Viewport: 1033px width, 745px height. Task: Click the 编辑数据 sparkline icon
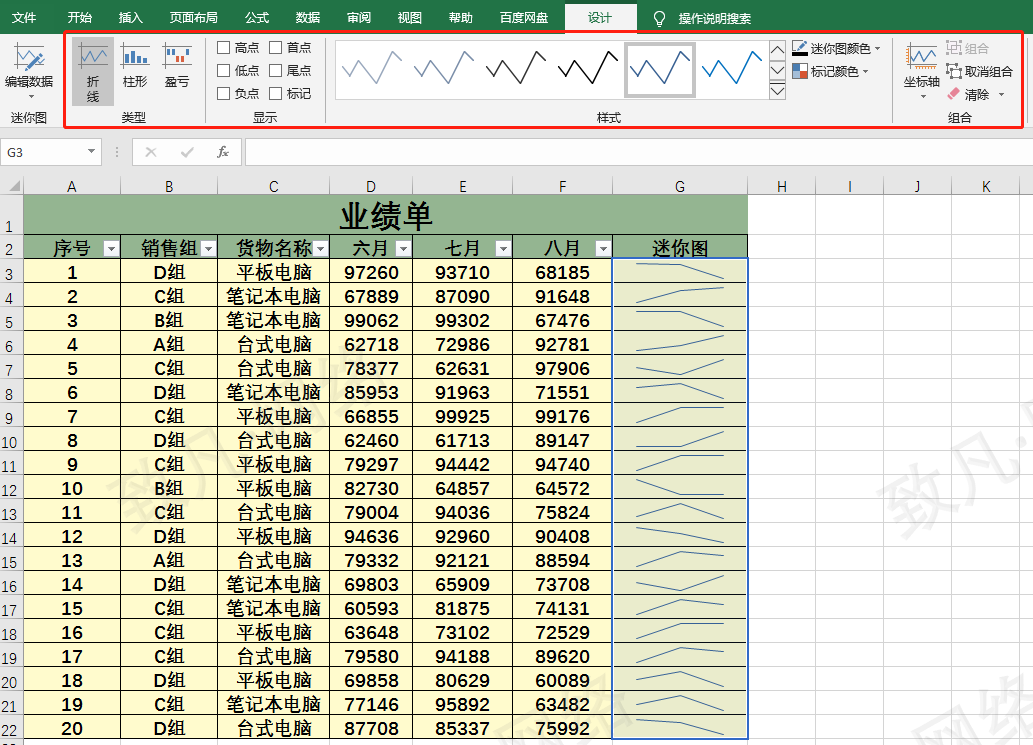click(x=29, y=58)
